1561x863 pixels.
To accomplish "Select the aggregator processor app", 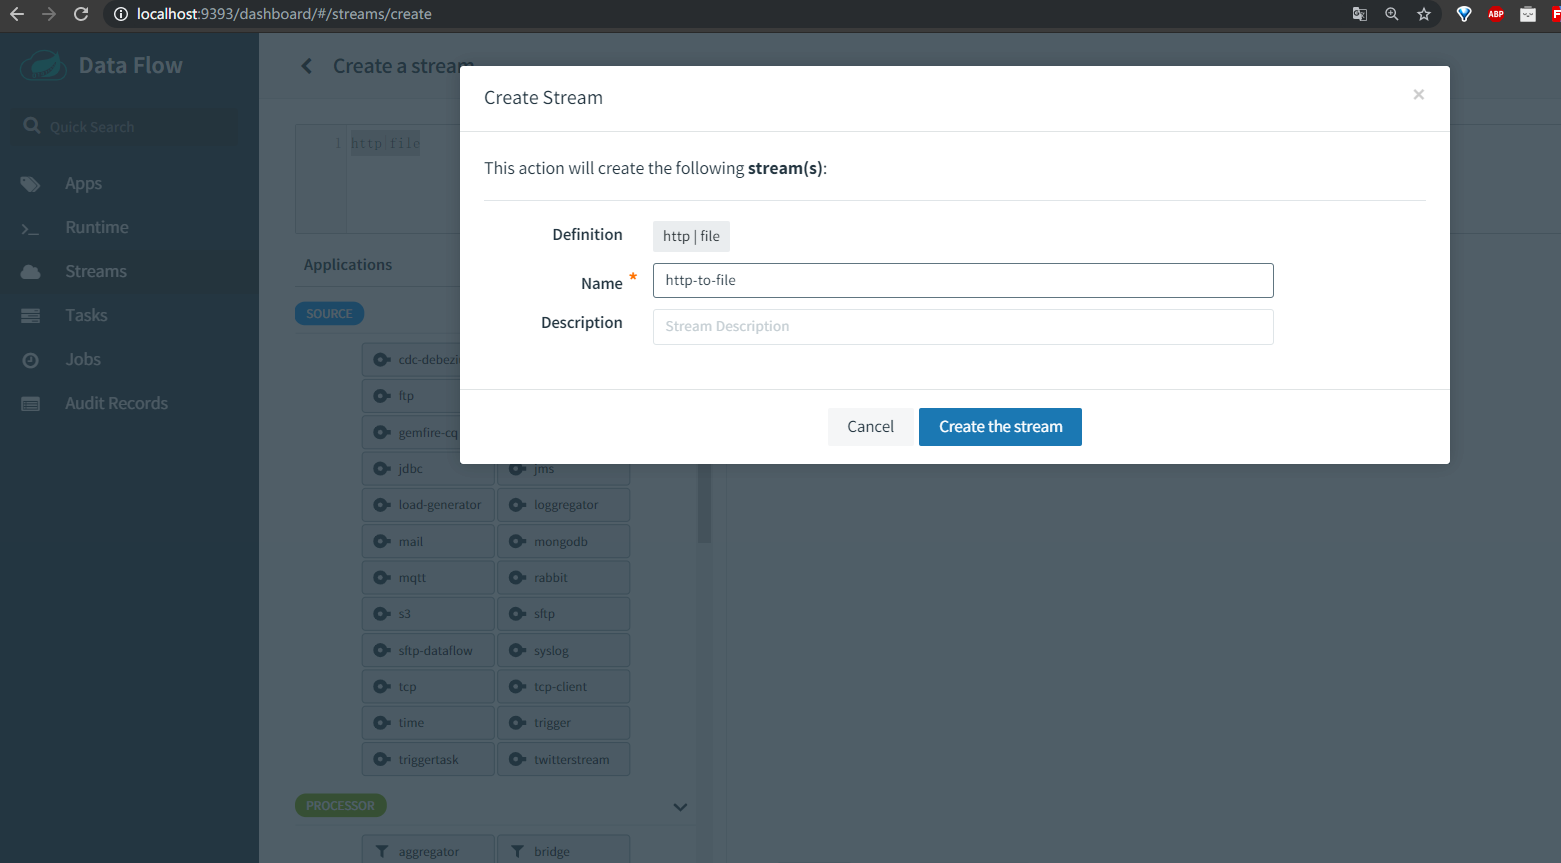I will tap(427, 850).
